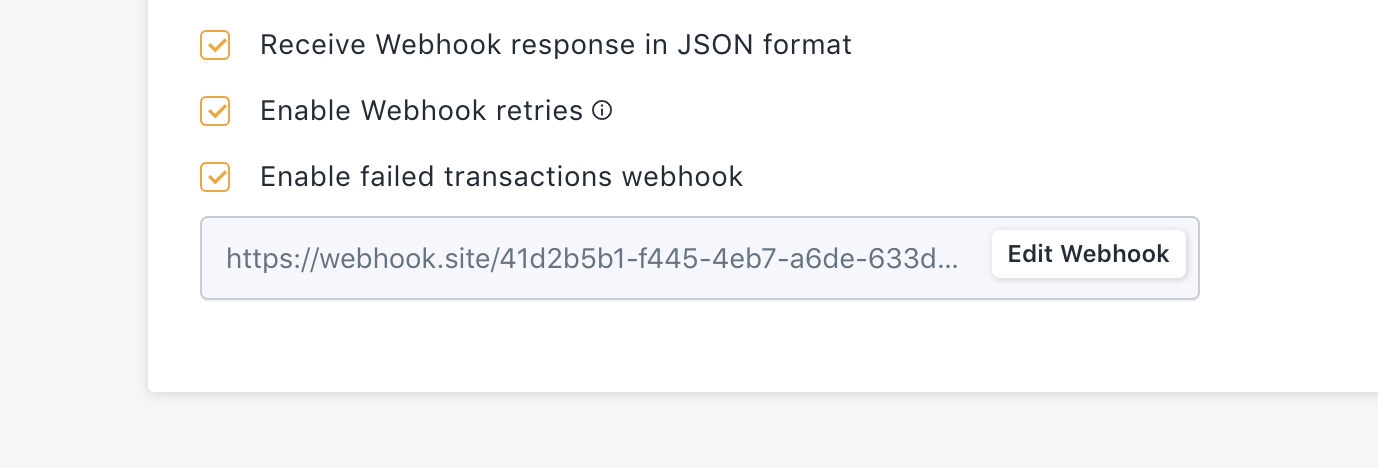
Task: Click the "Enable Webhook retries" label text
Action: click(422, 111)
